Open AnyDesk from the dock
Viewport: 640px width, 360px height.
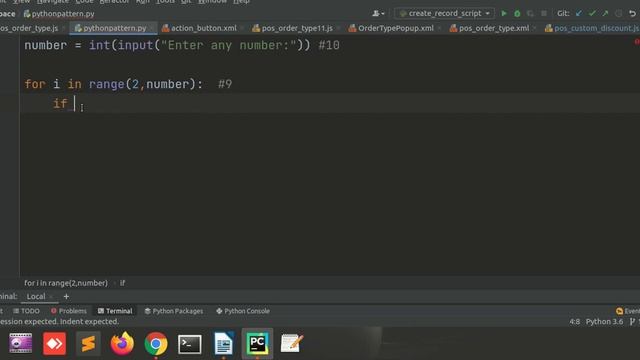click(54, 343)
